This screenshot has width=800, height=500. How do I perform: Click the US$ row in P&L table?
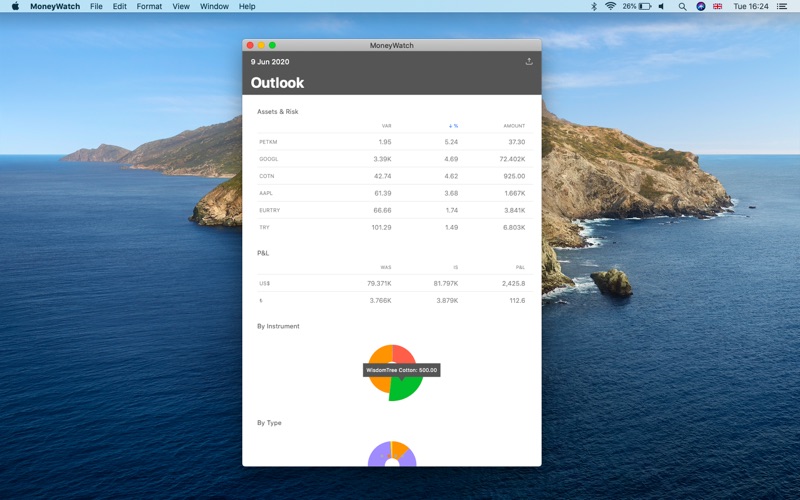click(394, 283)
